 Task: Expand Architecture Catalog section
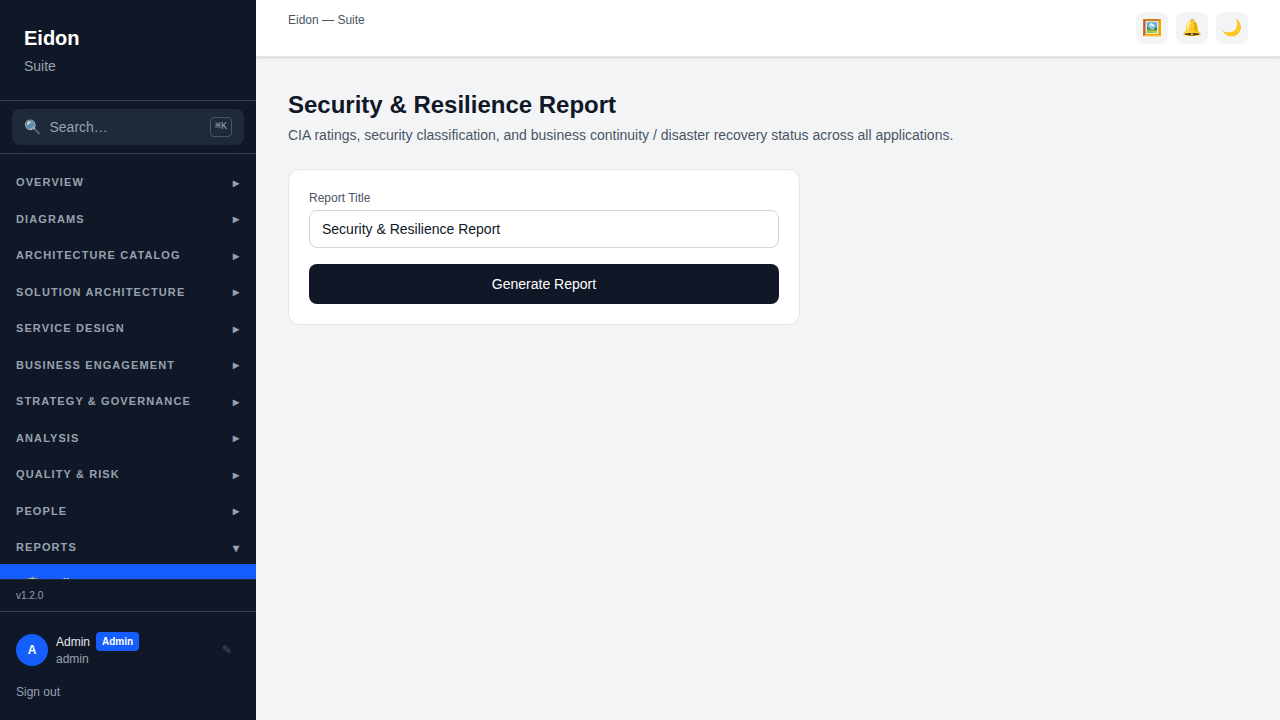point(128,256)
